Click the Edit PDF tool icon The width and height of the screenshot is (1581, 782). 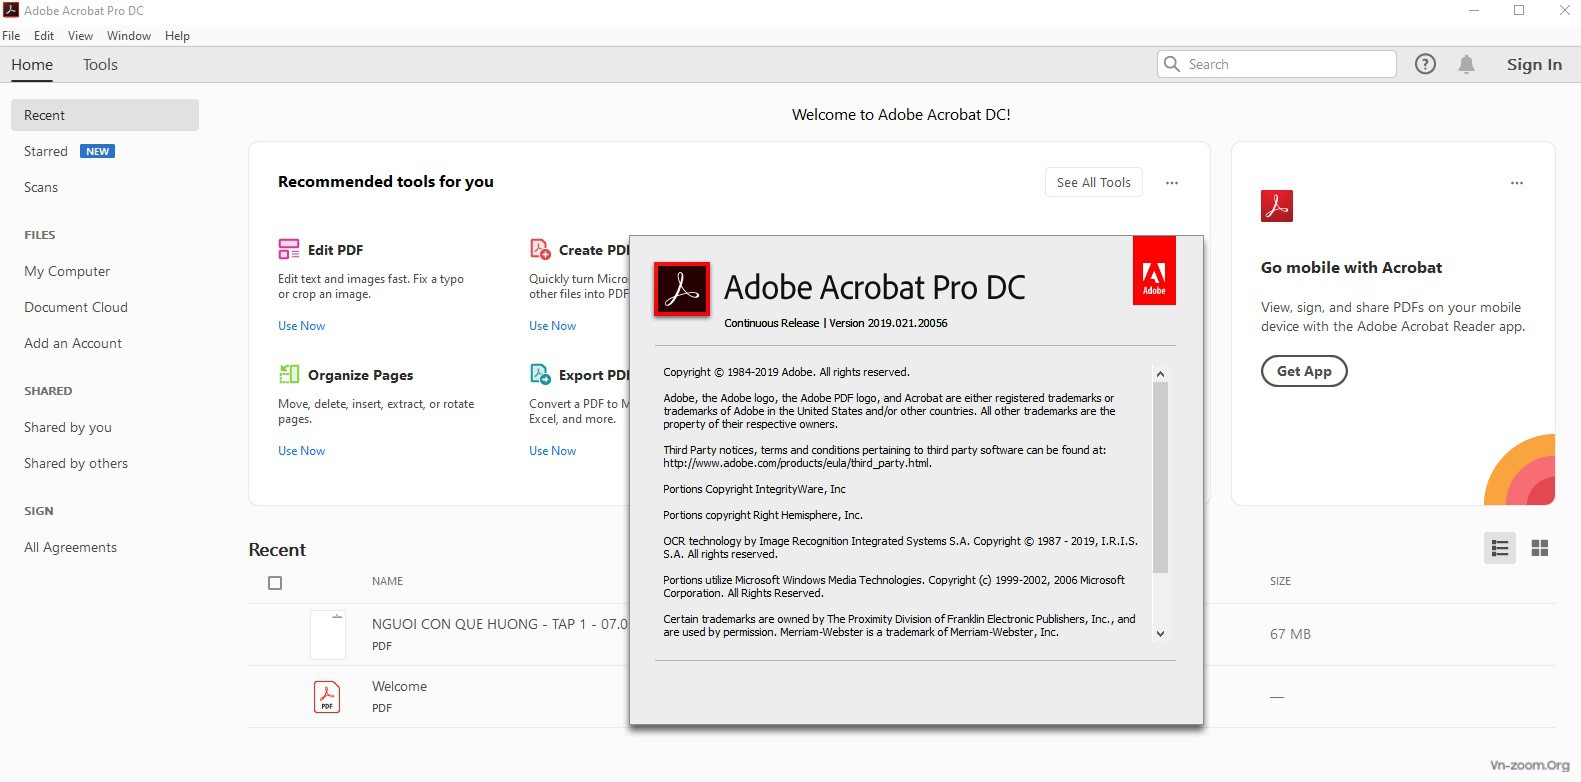289,249
